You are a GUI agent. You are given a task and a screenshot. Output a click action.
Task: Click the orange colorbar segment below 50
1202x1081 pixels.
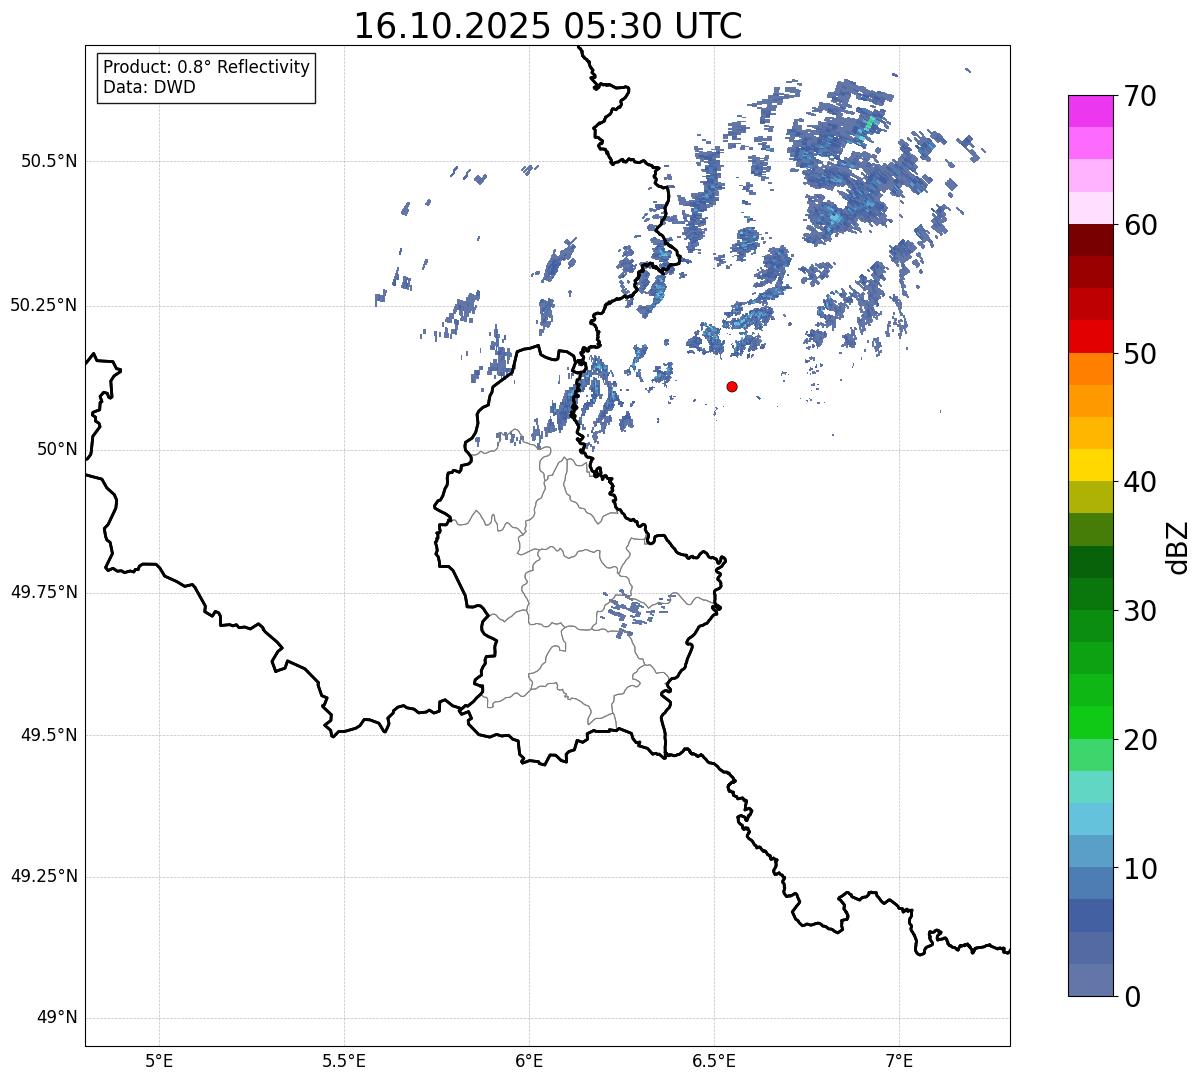[x=1090, y=369]
